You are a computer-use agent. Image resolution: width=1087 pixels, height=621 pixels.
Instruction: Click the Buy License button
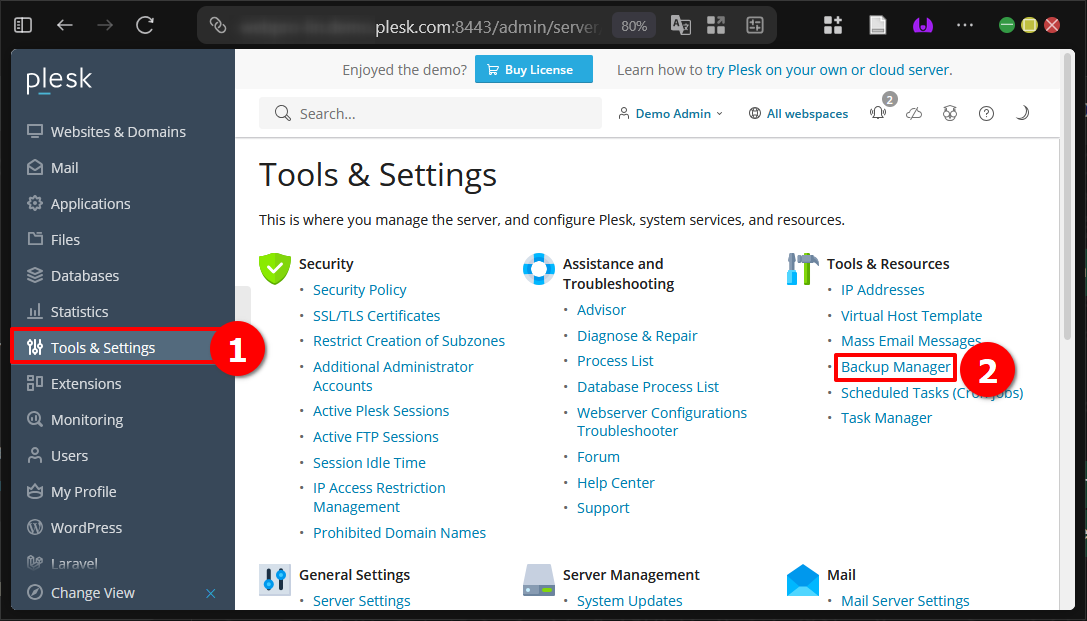coord(533,69)
